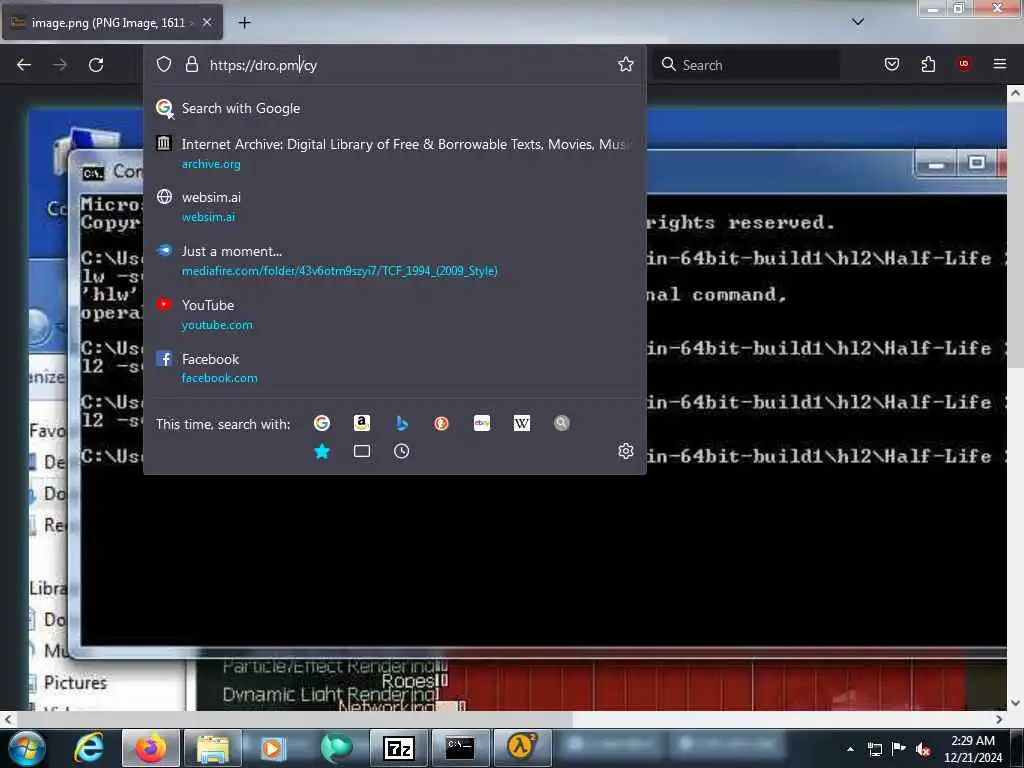This screenshot has width=1024, height=768.
Task: Select the Internet Archive suggestion
Action: coord(394,153)
